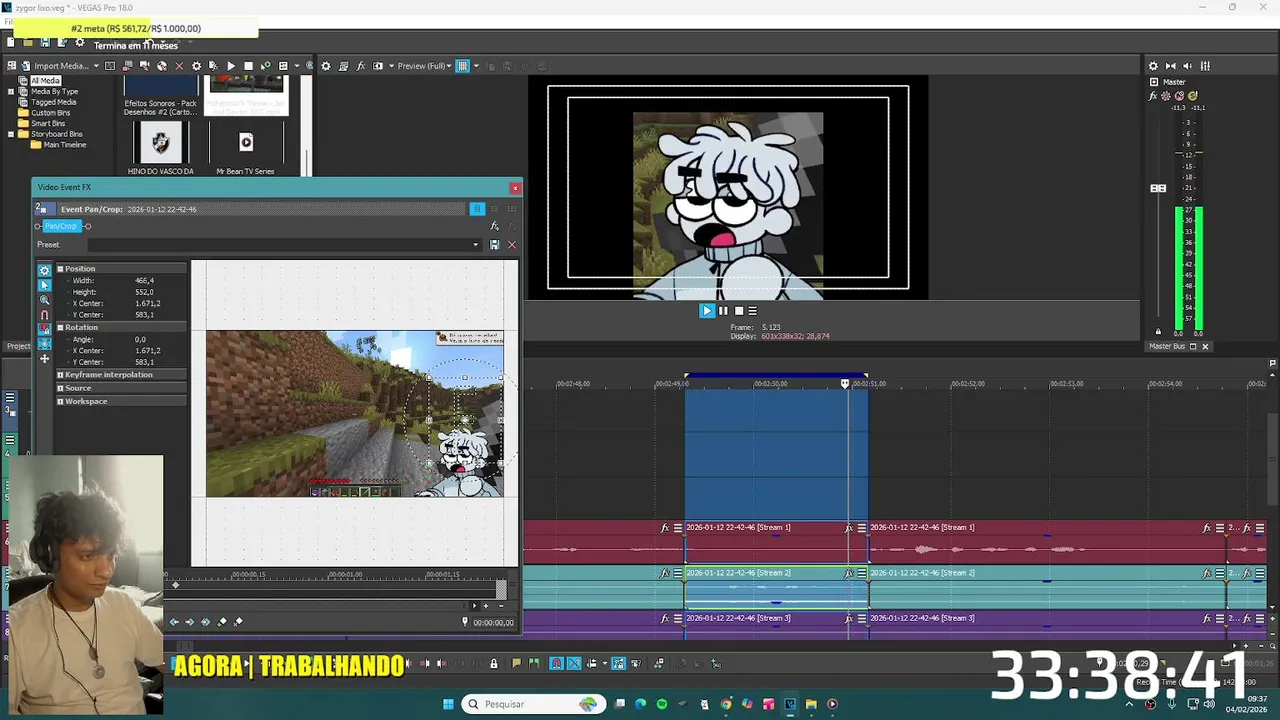This screenshot has width=1280, height=720.
Task: Play the video preview
Action: coord(707,311)
